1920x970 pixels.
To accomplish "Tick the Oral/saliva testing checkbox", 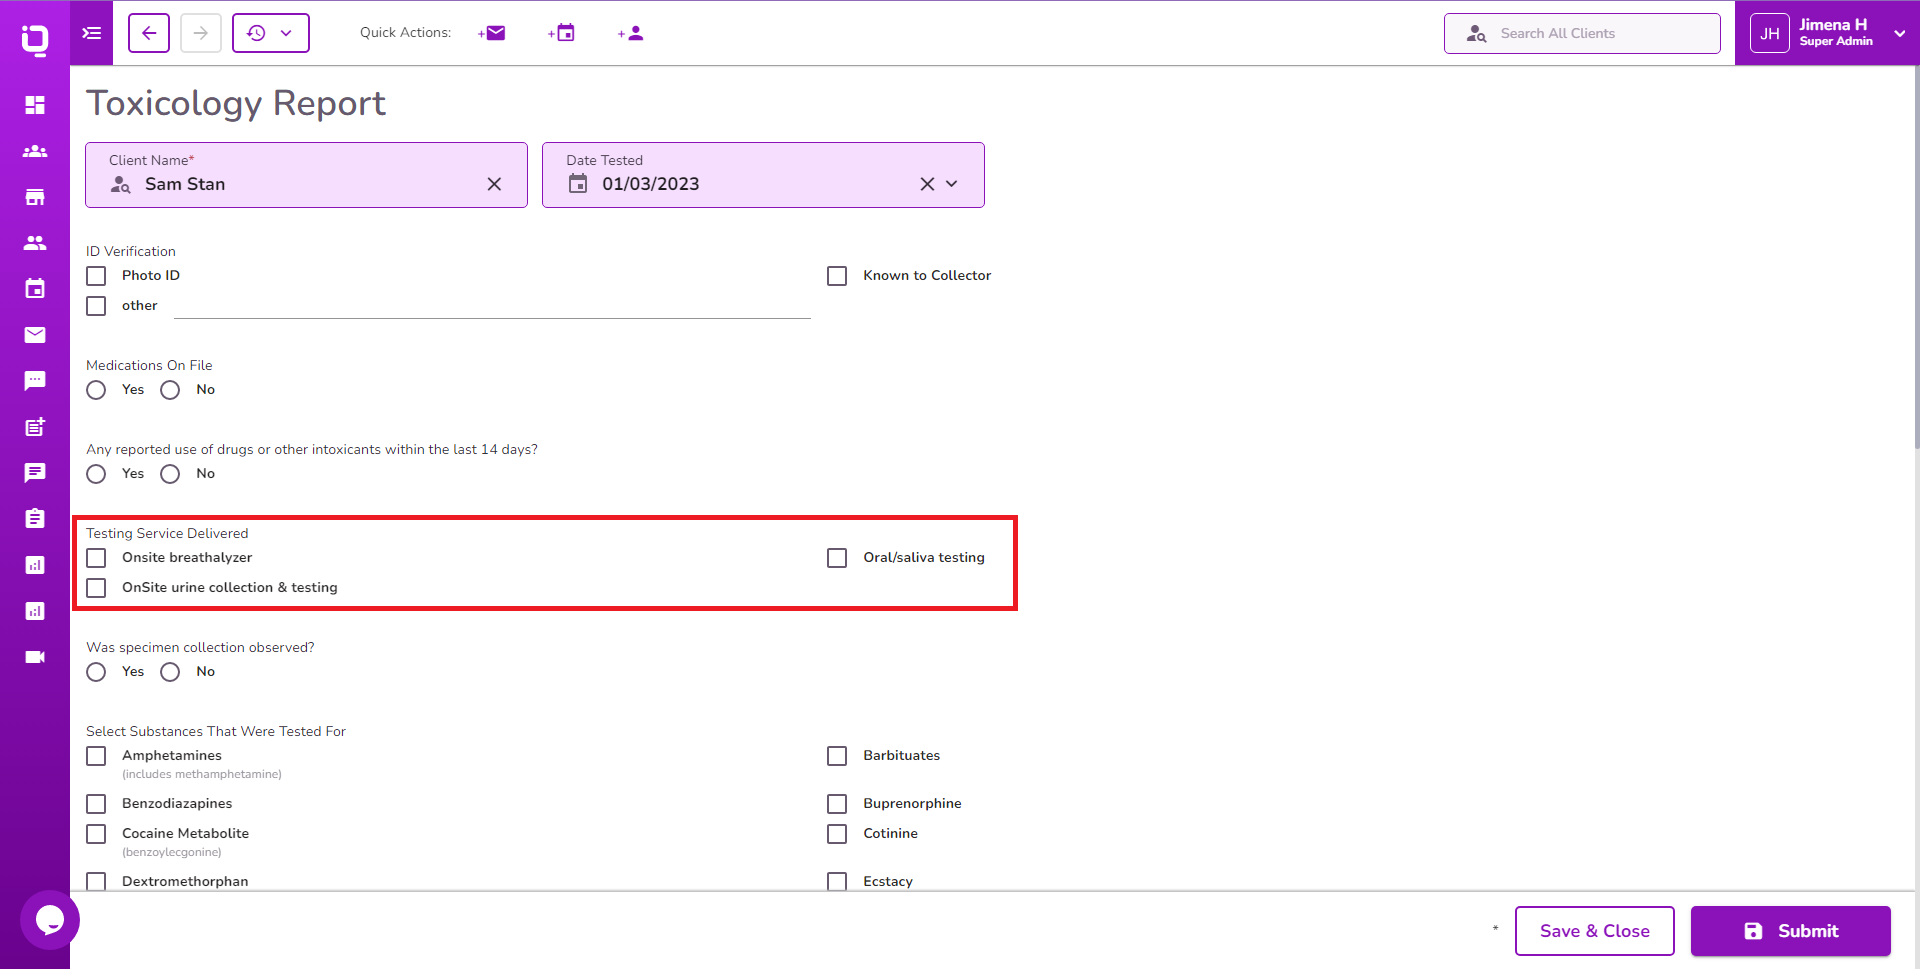I will pyautogui.click(x=837, y=558).
